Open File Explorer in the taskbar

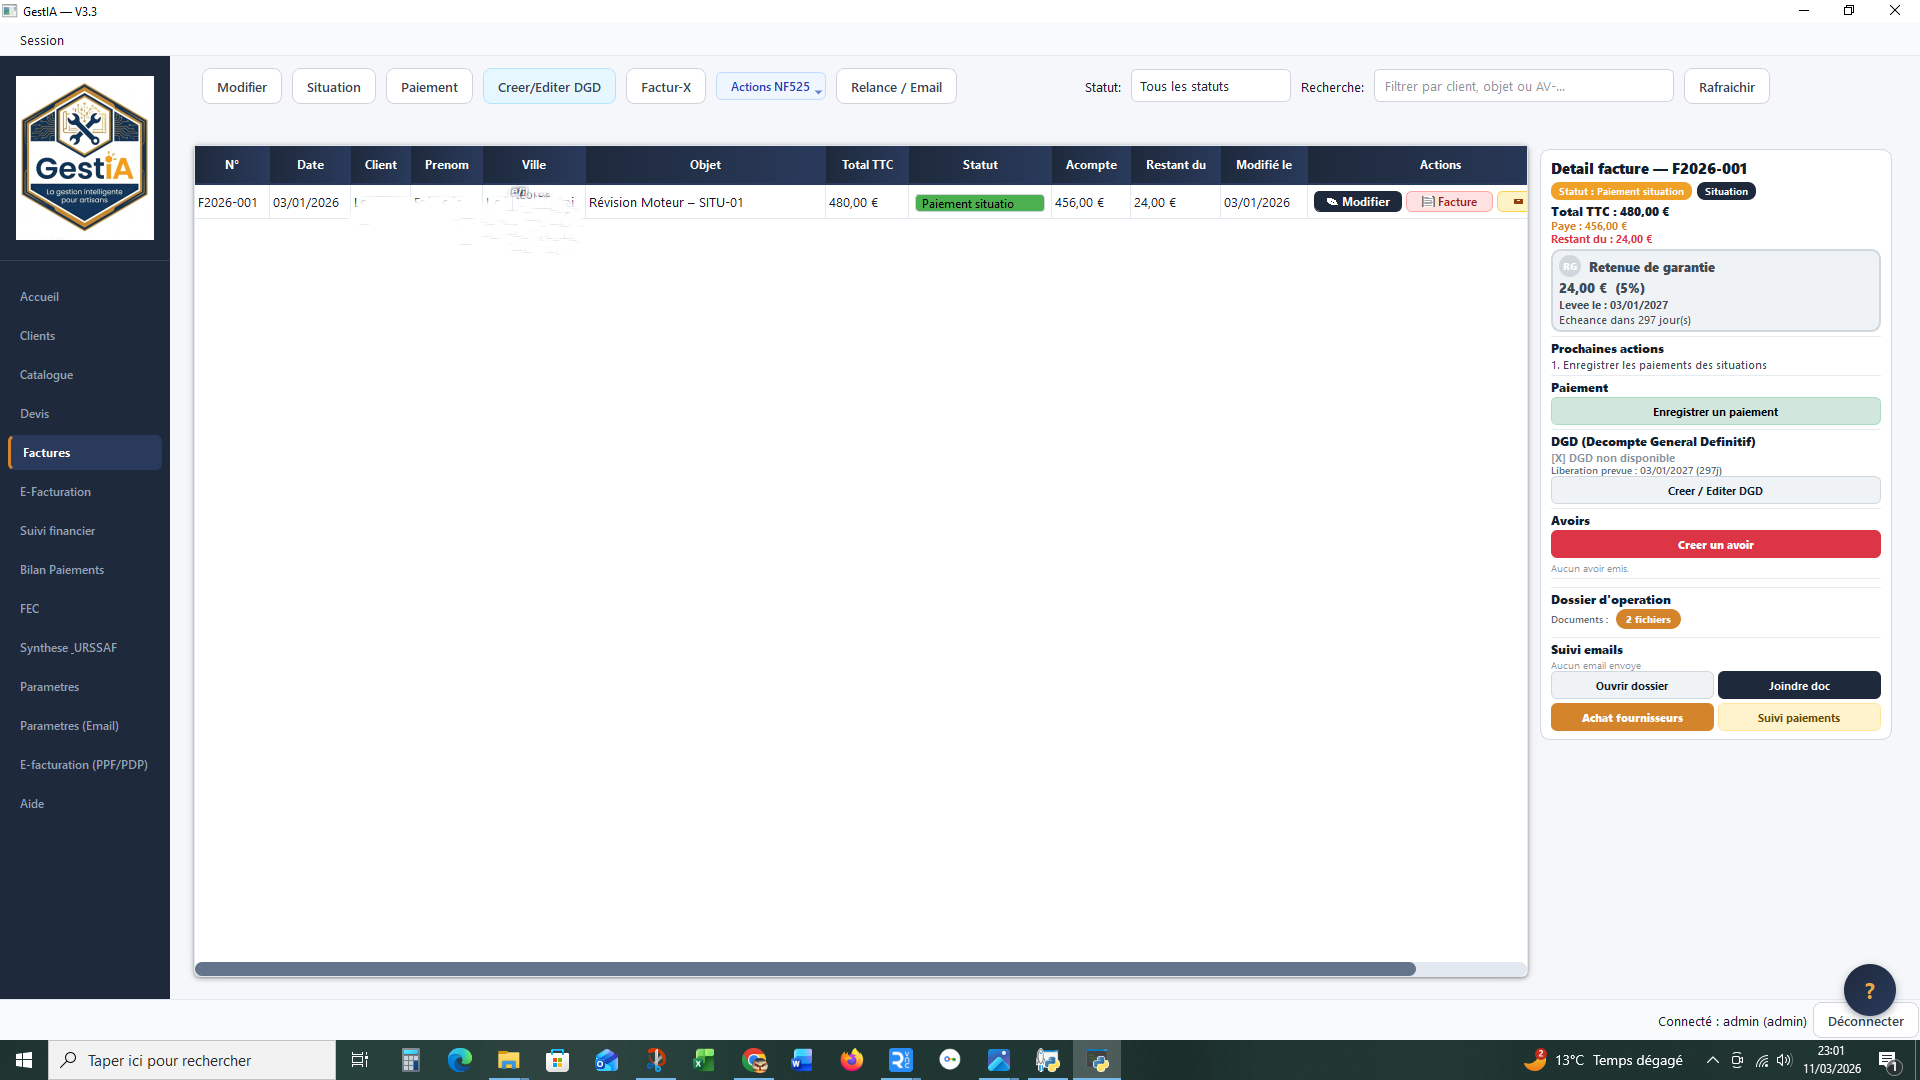tap(508, 1060)
